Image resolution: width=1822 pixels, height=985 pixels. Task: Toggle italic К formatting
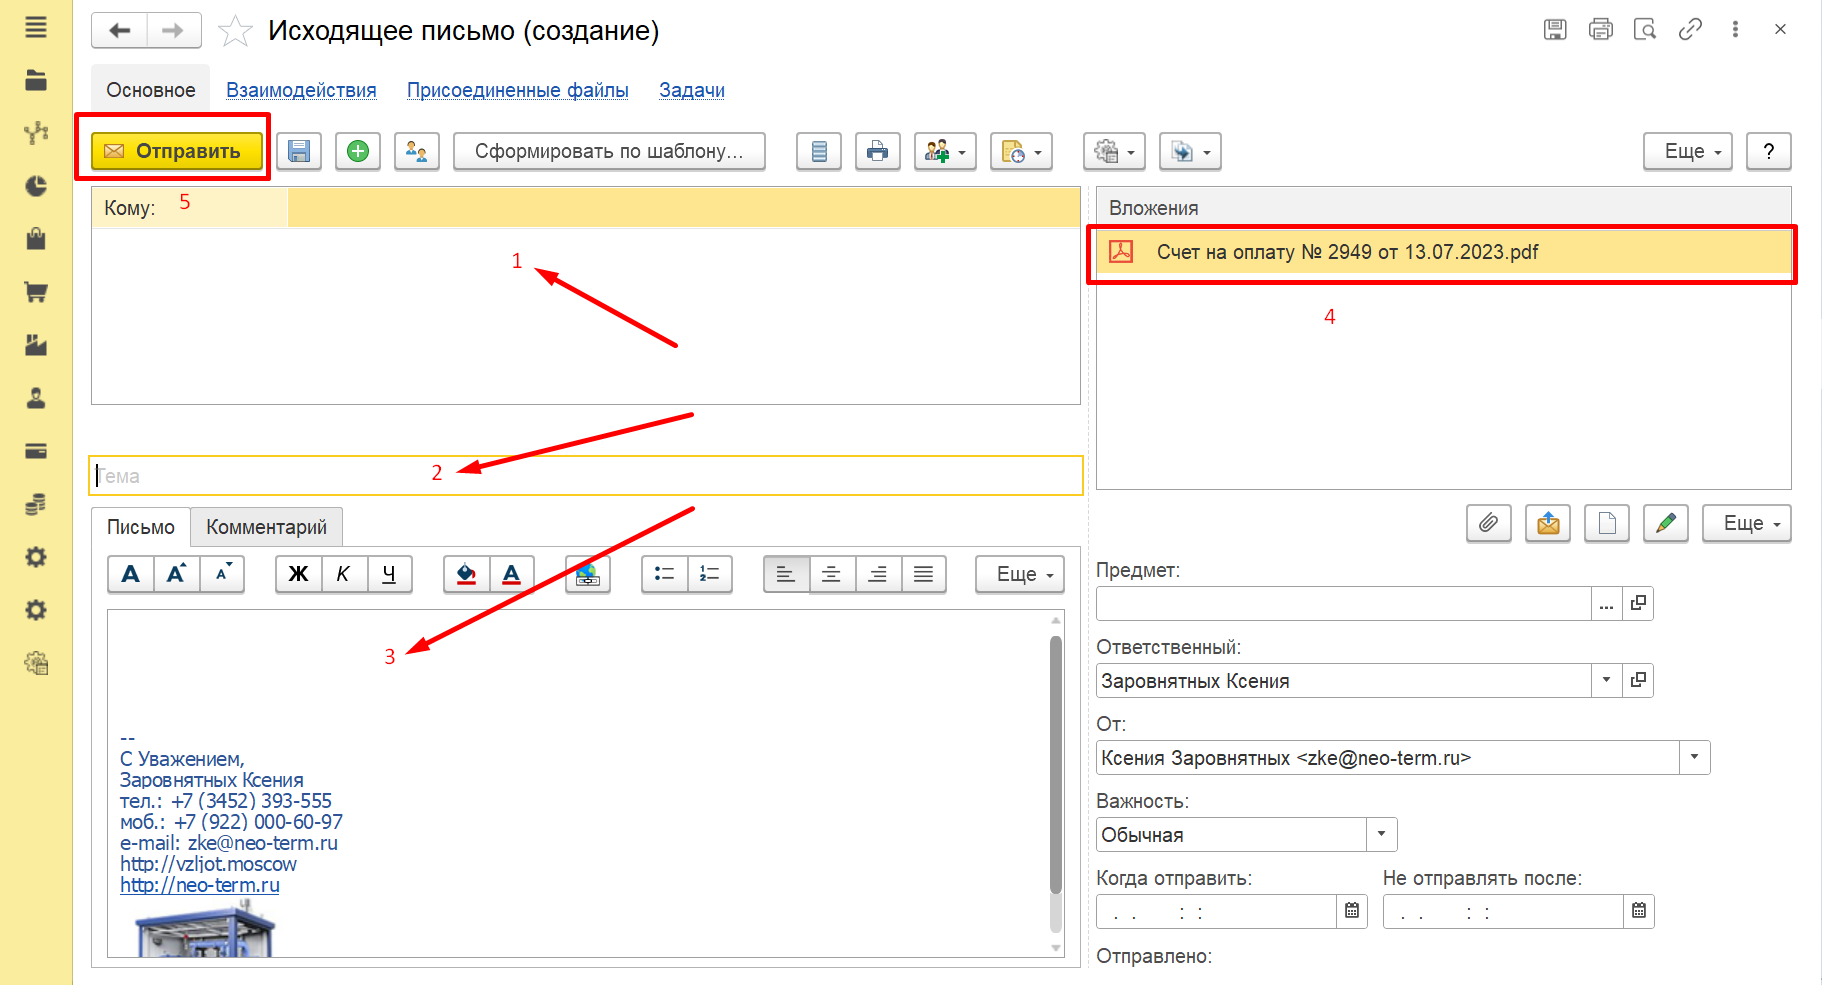[344, 574]
